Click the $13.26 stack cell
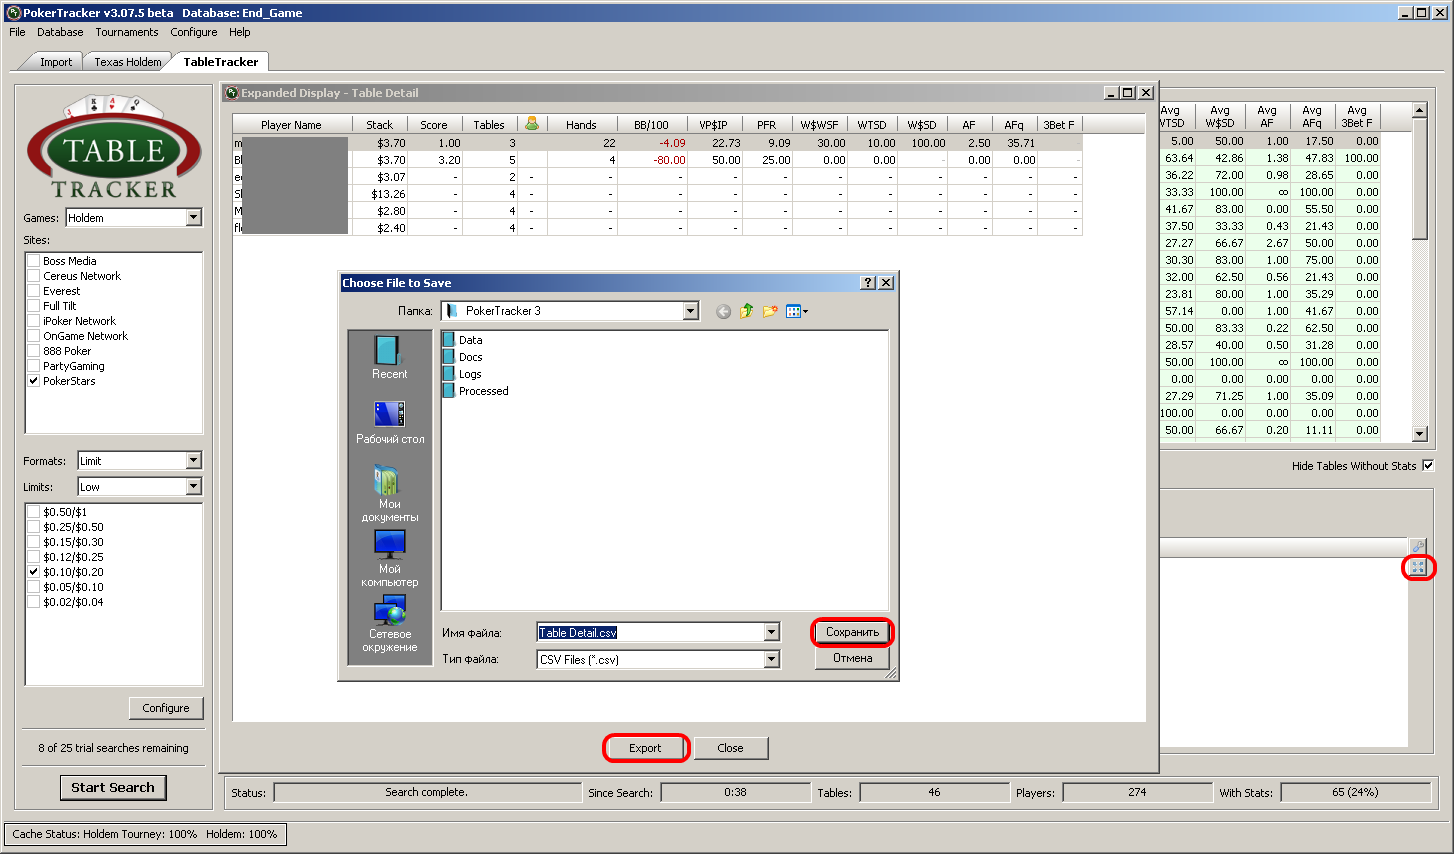 (379, 194)
